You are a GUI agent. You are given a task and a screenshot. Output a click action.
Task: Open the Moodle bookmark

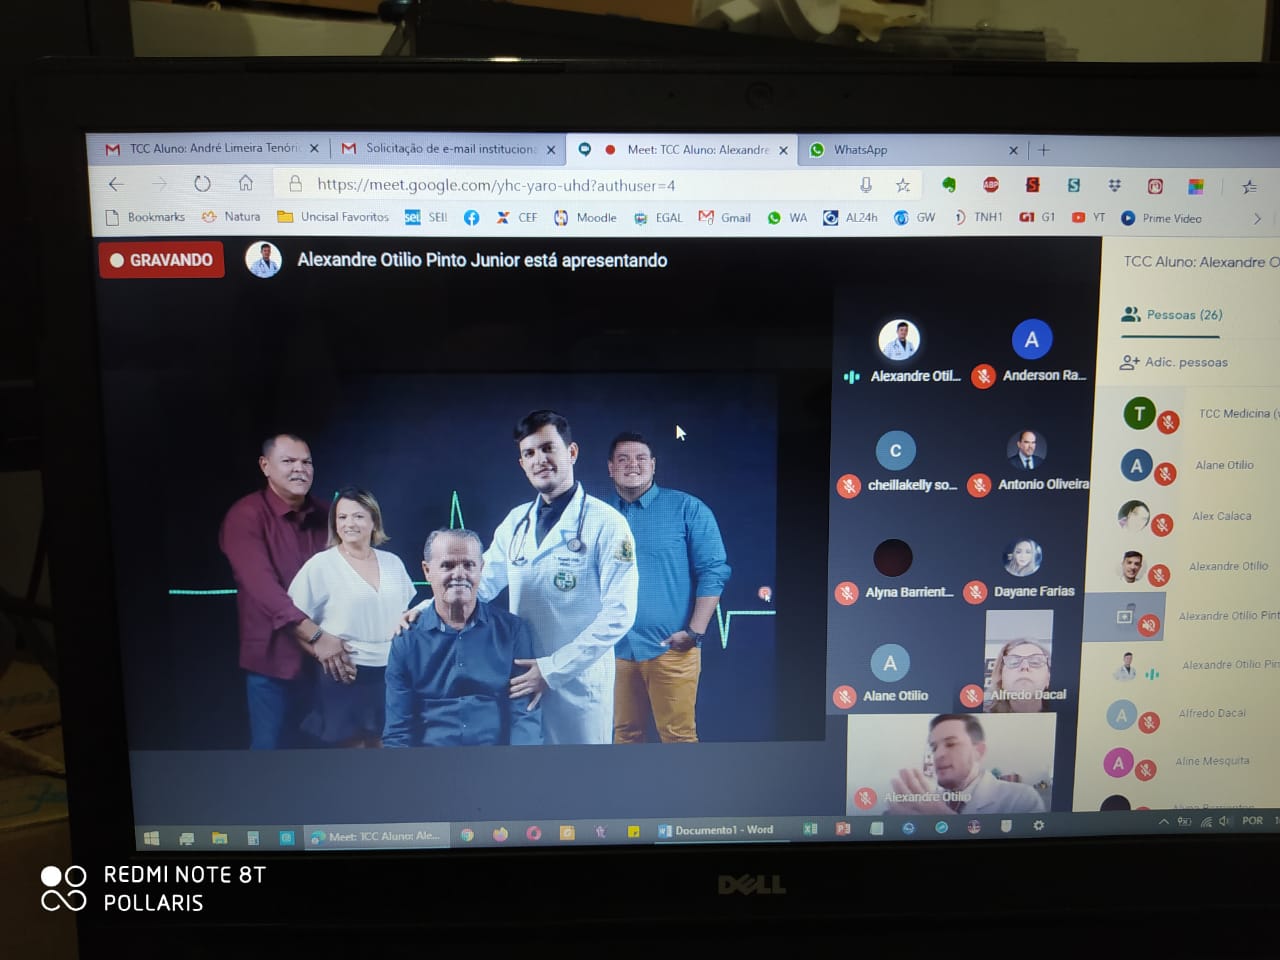tap(586, 217)
